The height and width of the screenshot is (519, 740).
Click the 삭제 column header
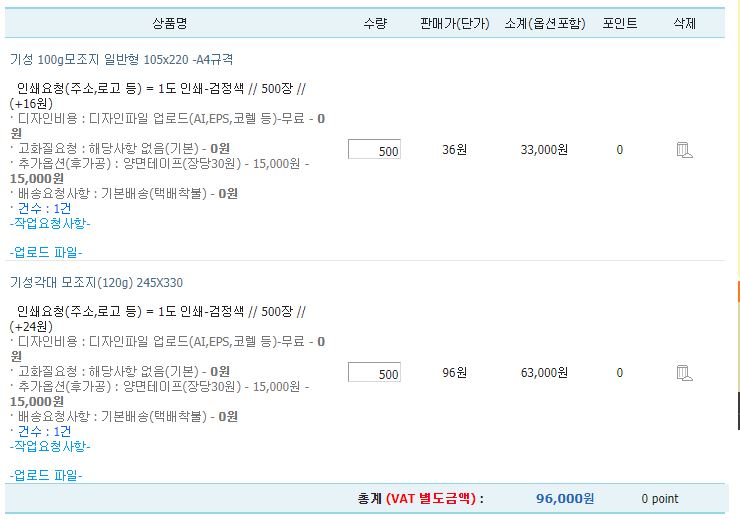click(684, 23)
